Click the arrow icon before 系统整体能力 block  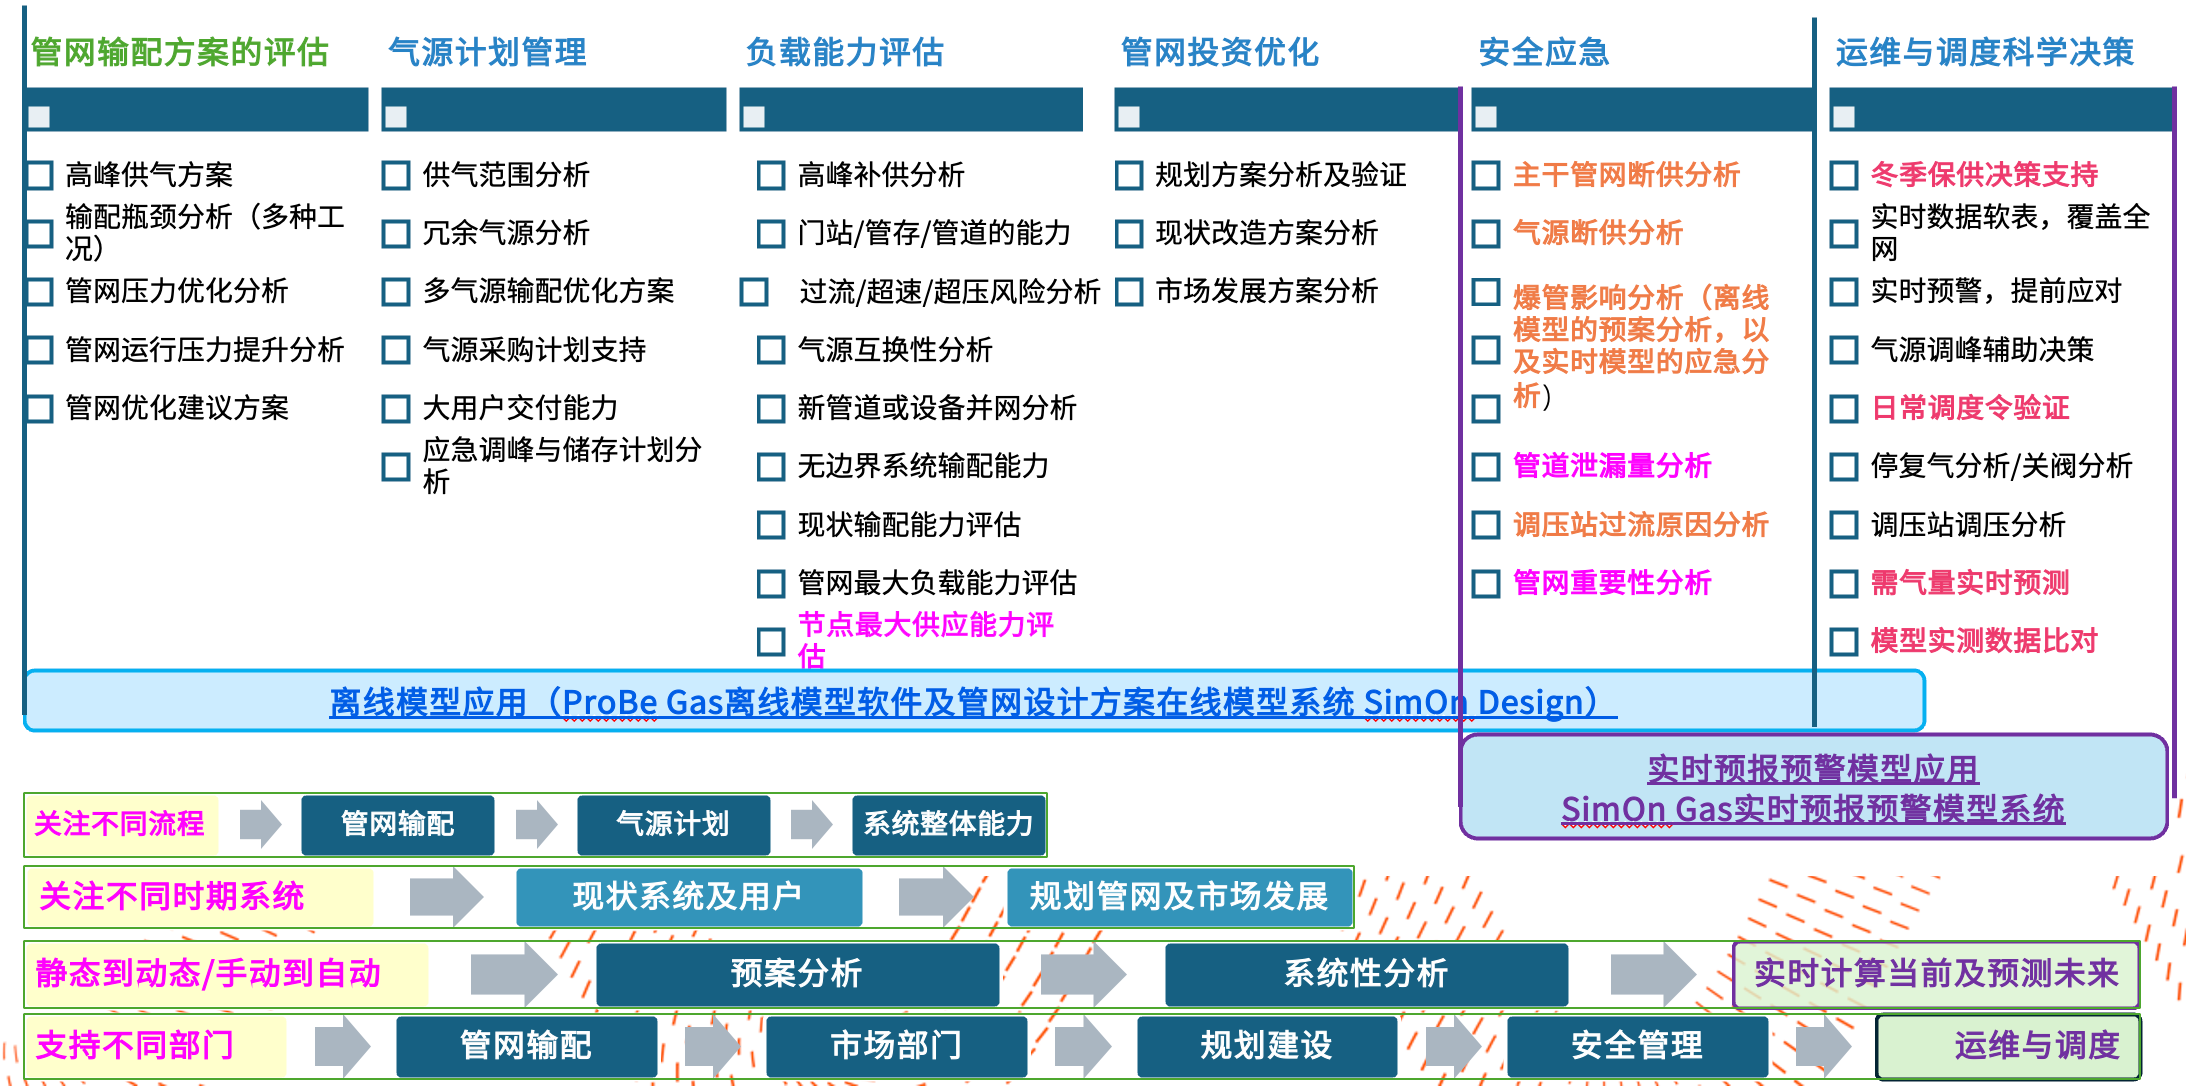point(811,824)
